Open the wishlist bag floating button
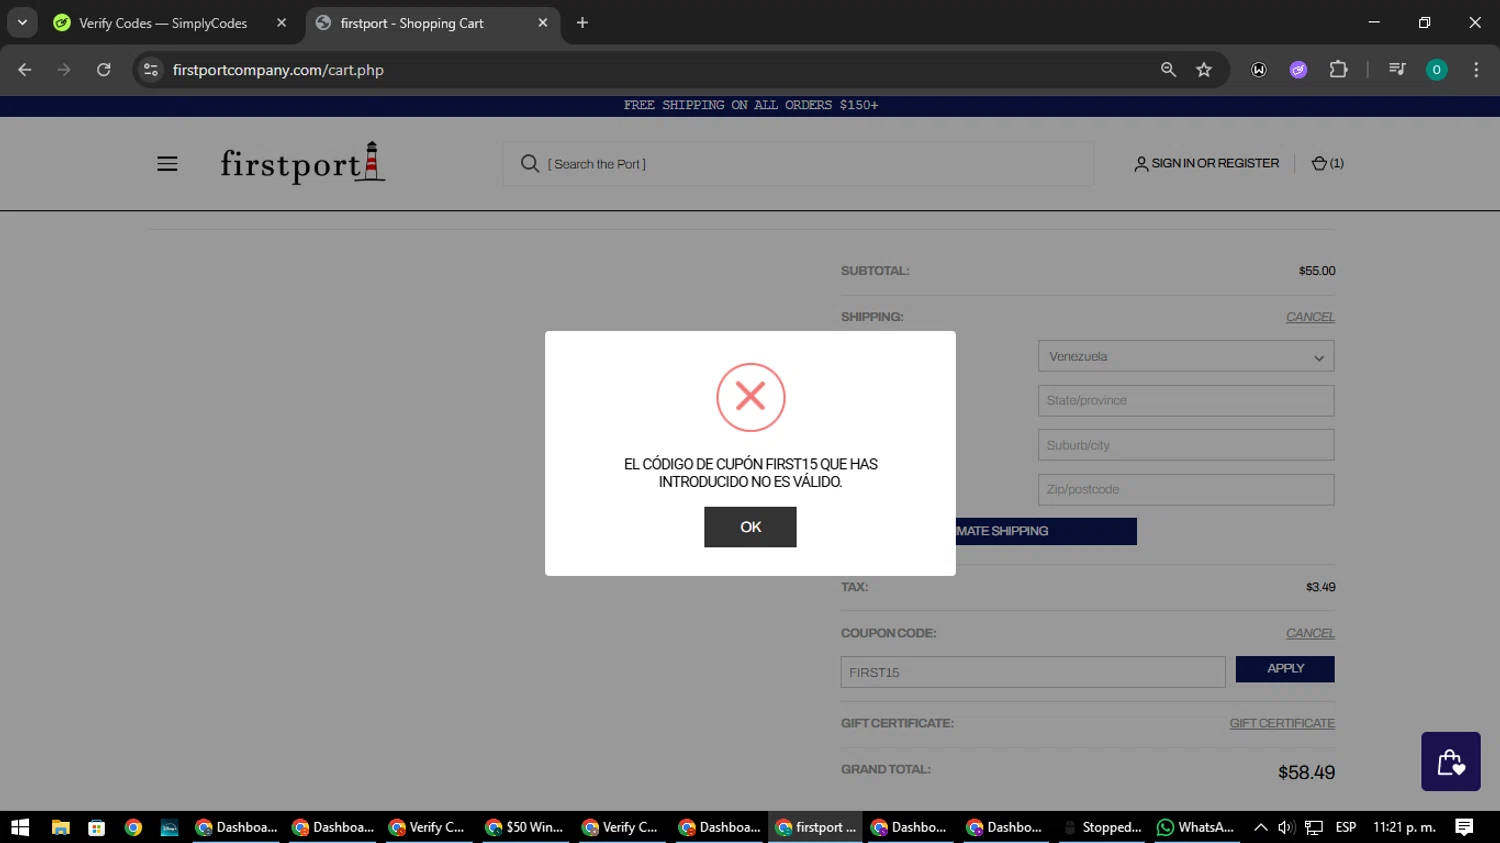This screenshot has width=1500, height=843. pyautogui.click(x=1451, y=762)
